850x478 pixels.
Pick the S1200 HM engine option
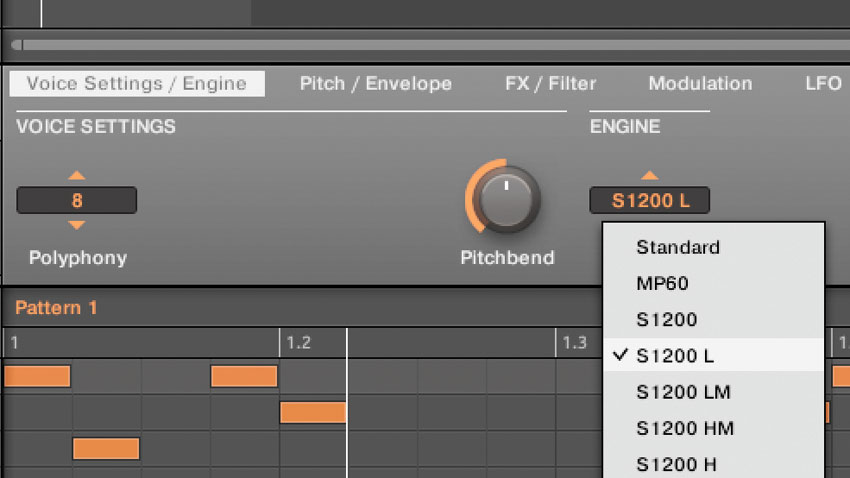685,428
